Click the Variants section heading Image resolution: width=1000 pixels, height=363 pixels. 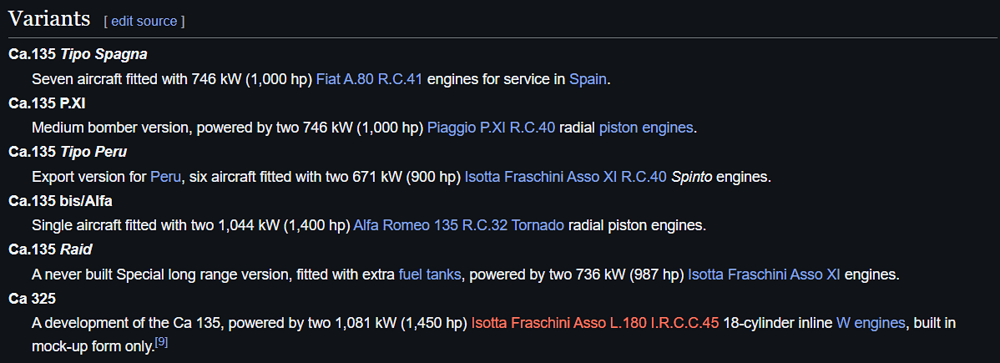coord(49,19)
